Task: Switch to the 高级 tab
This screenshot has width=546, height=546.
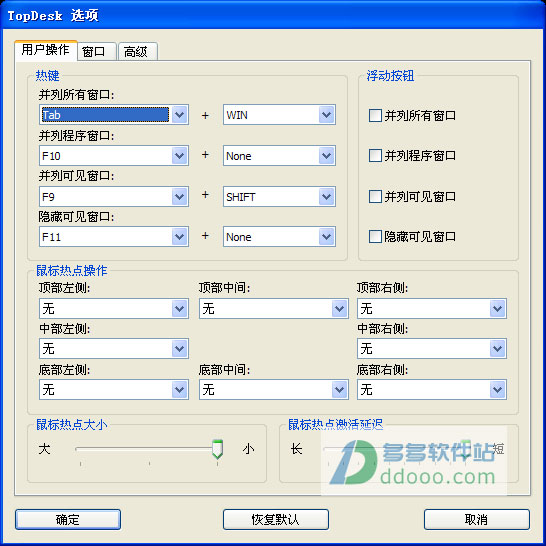Action: point(138,52)
